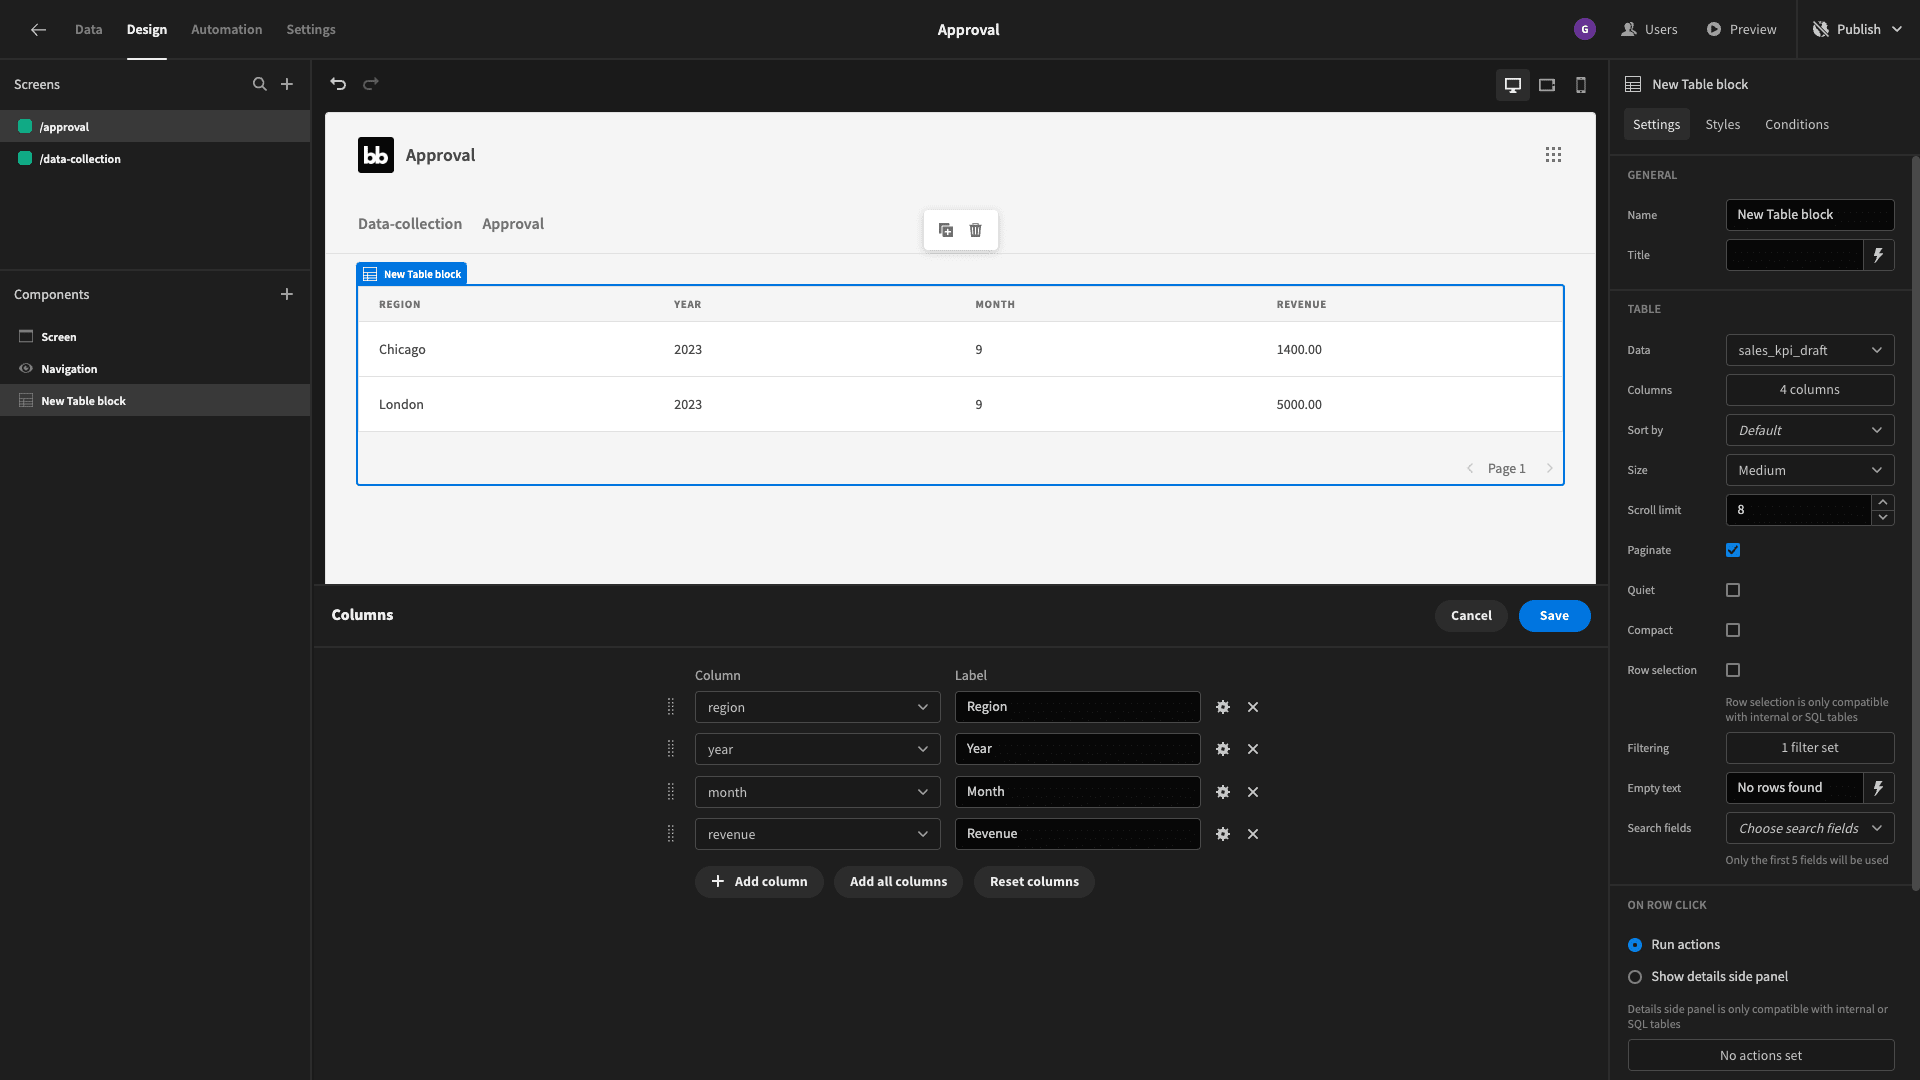The width and height of the screenshot is (1920, 1080).
Task: Duplicate the selected table block
Action: 946,230
